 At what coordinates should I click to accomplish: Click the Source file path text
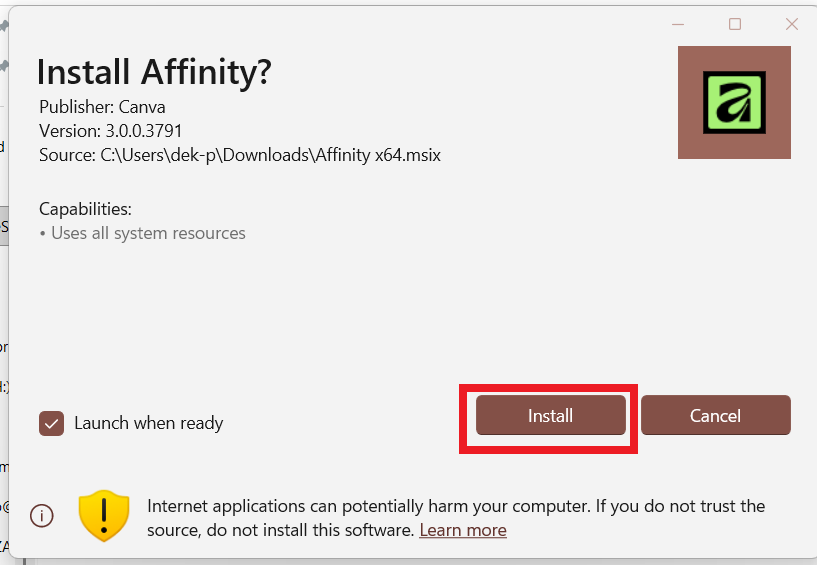pos(240,155)
